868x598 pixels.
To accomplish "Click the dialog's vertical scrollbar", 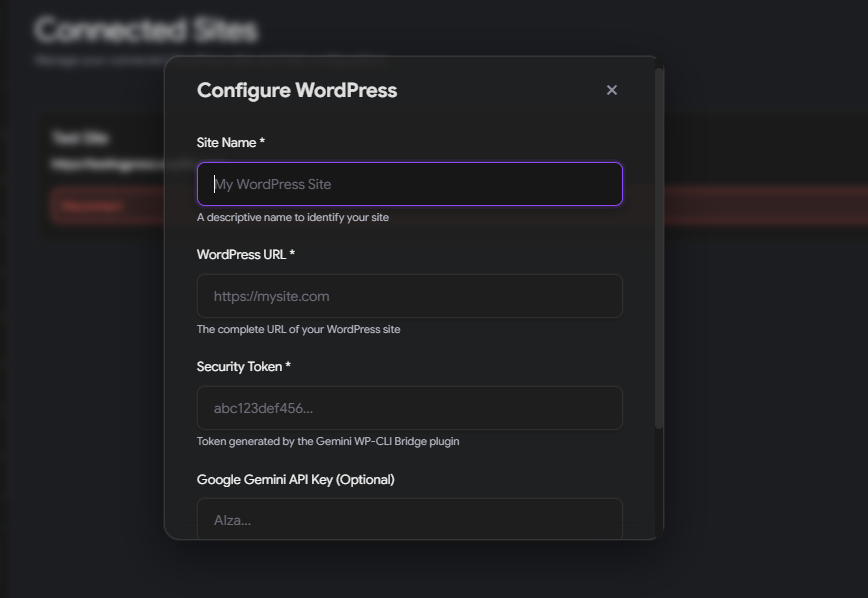I will pos(658,250).
